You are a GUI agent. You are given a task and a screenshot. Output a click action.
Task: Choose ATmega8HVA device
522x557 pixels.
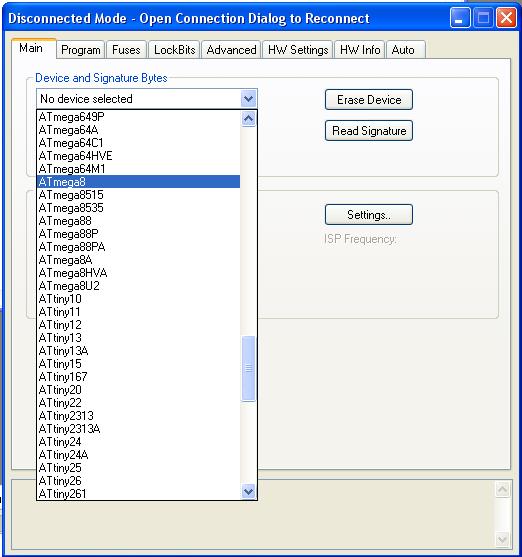tap(139, 273)
